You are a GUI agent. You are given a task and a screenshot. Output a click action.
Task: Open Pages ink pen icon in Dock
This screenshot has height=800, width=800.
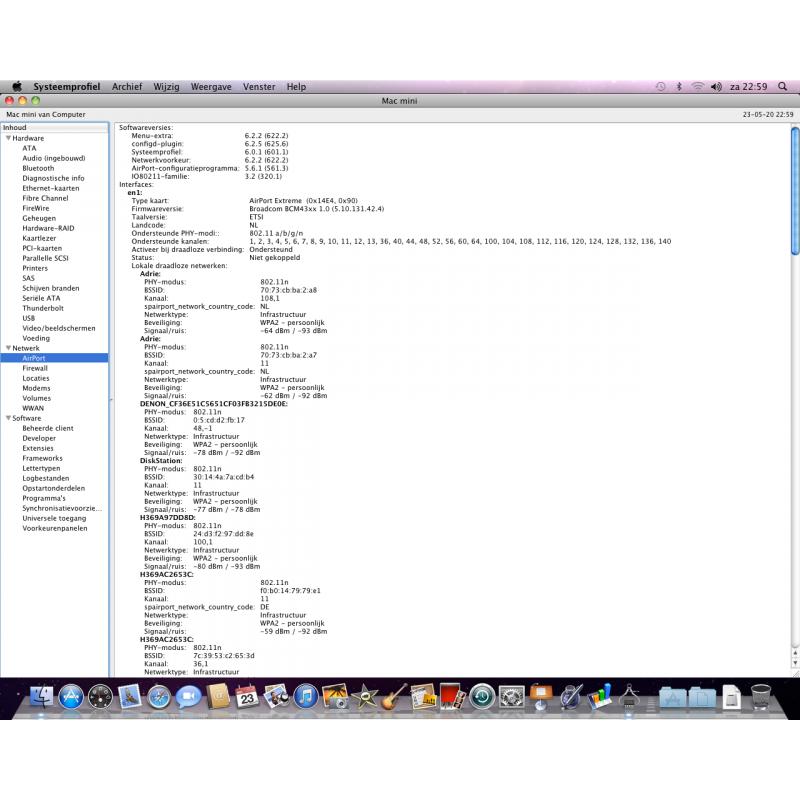point(570,696)
